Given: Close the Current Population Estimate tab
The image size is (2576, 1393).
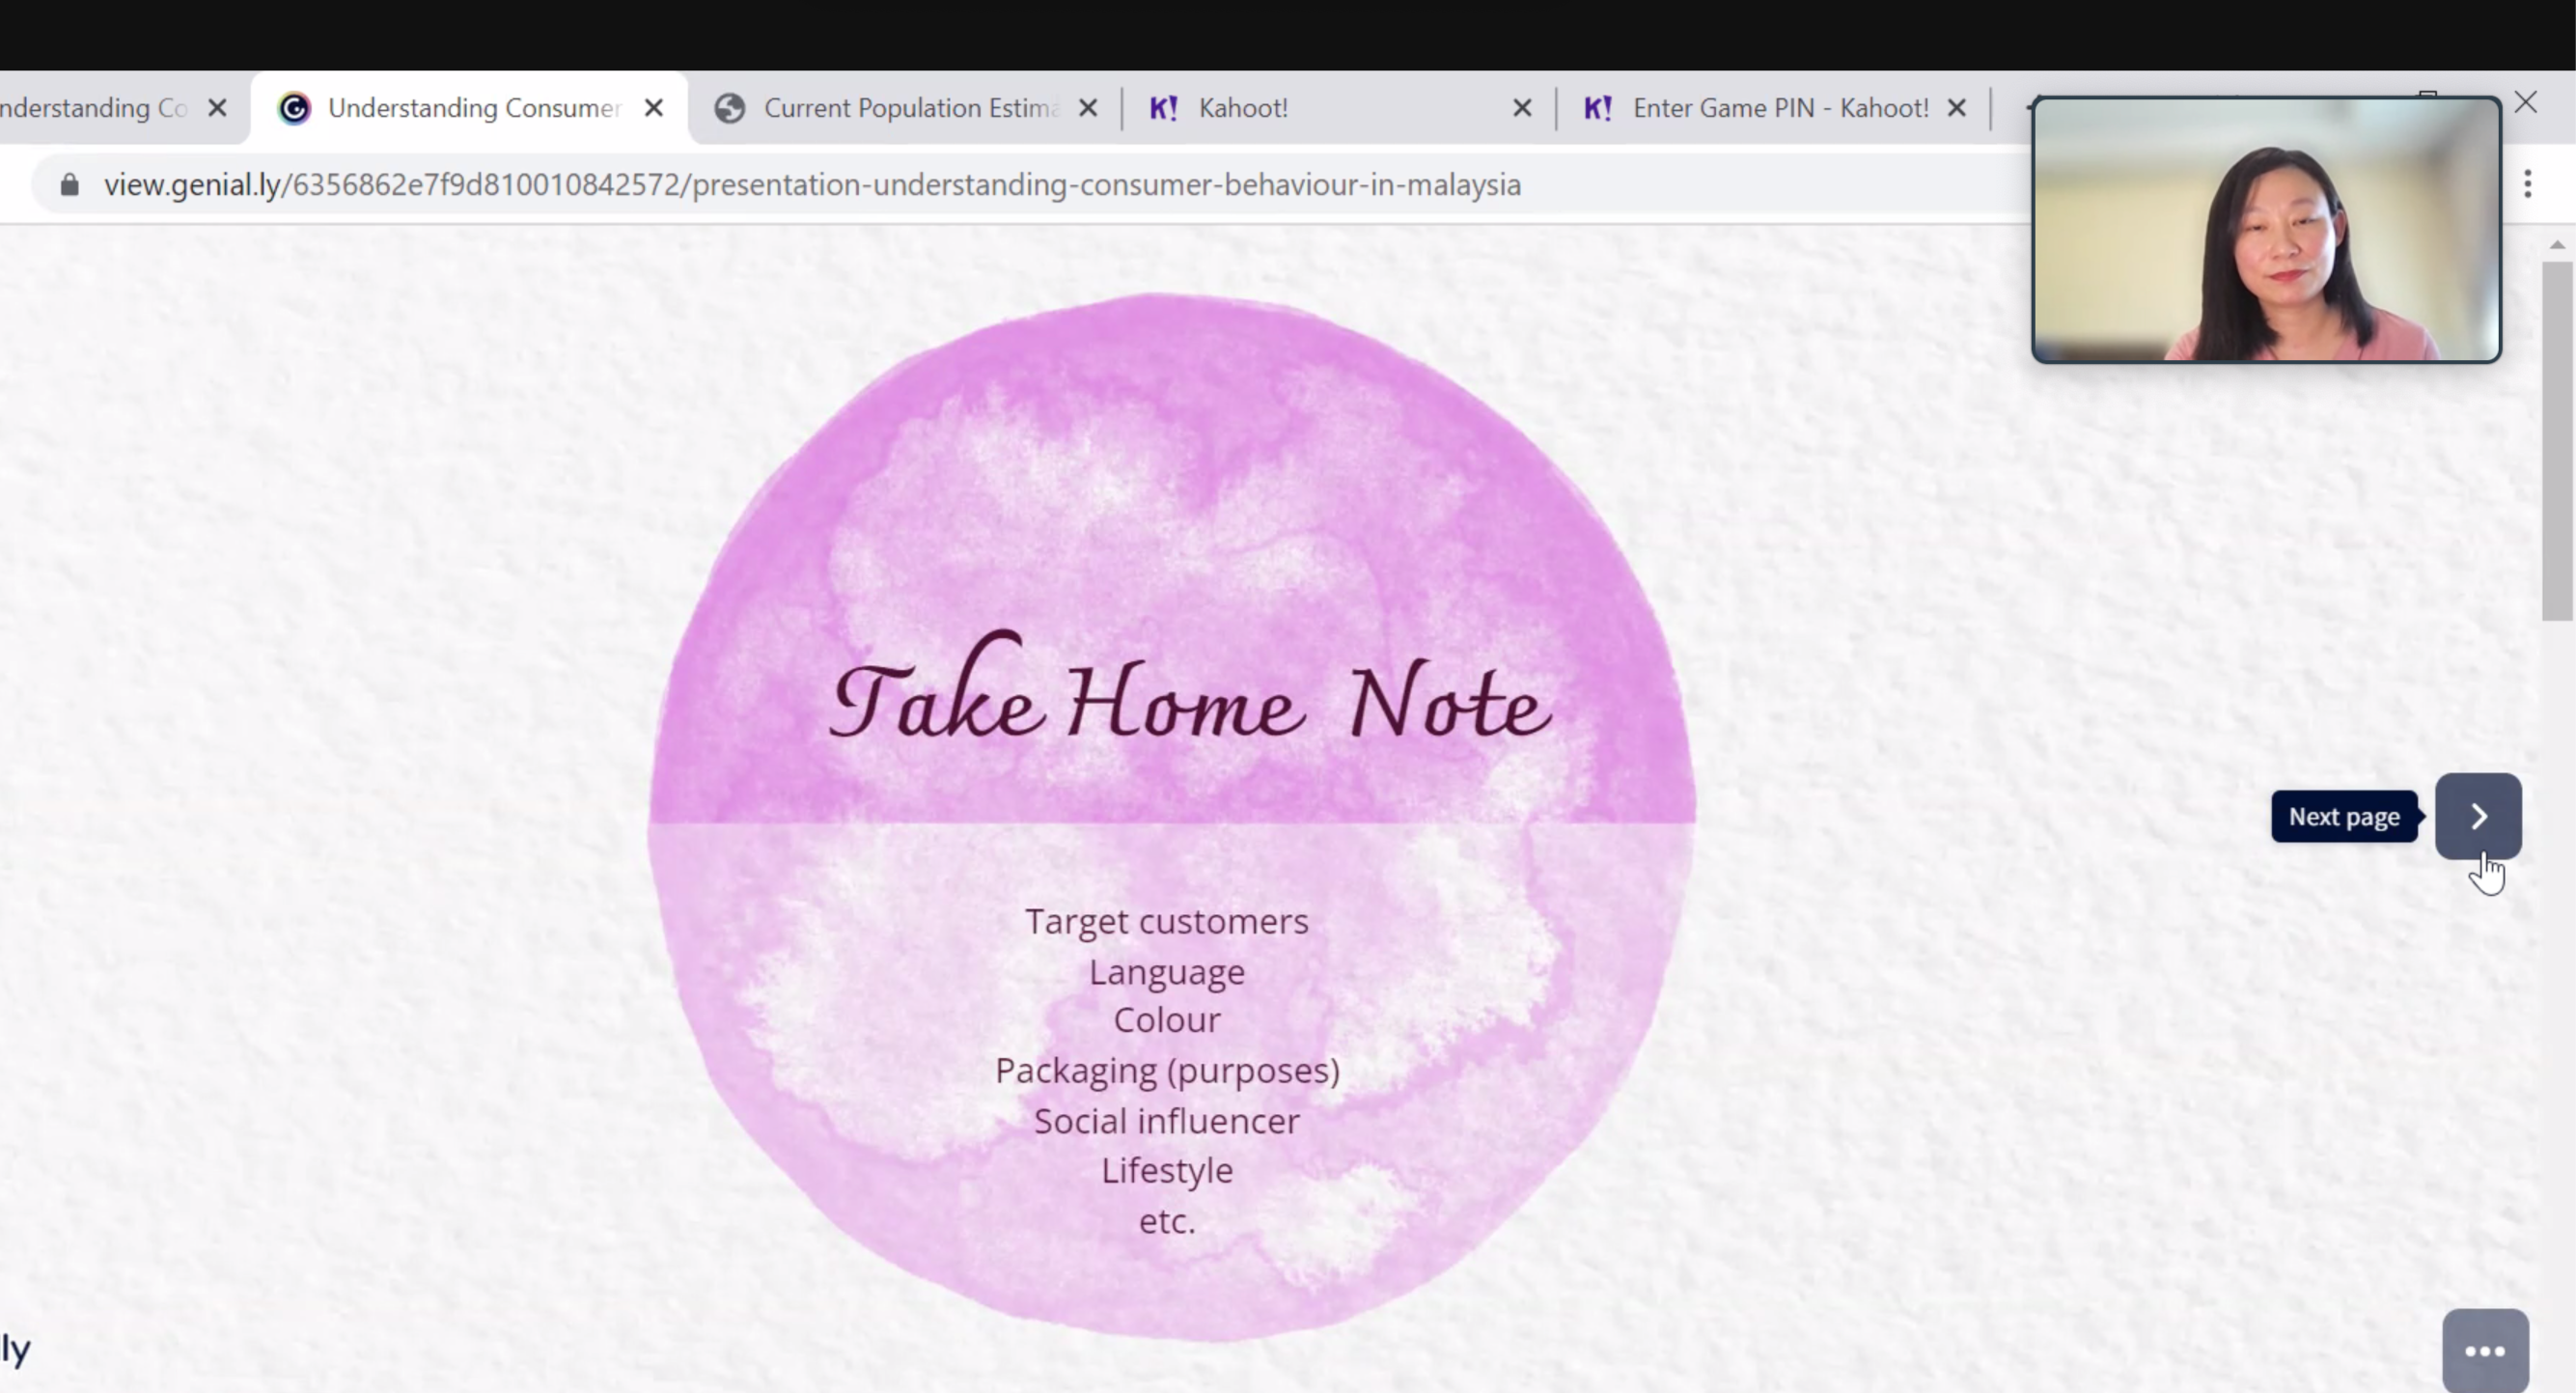Looking at the screenshot, I should [x=1088, y=108].
